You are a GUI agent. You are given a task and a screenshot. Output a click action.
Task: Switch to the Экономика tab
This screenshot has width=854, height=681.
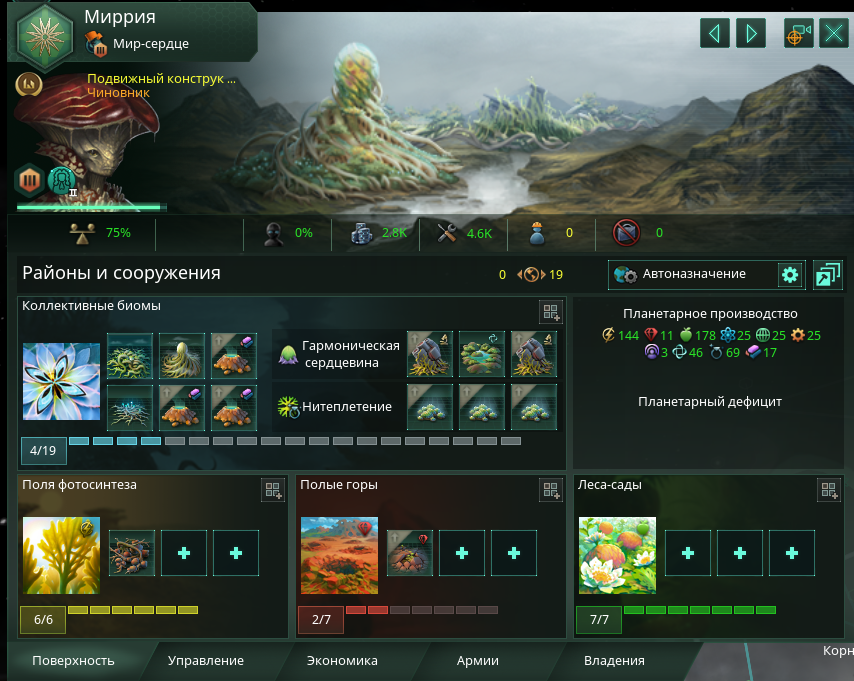pyautogui.click(x=342, y=661)
